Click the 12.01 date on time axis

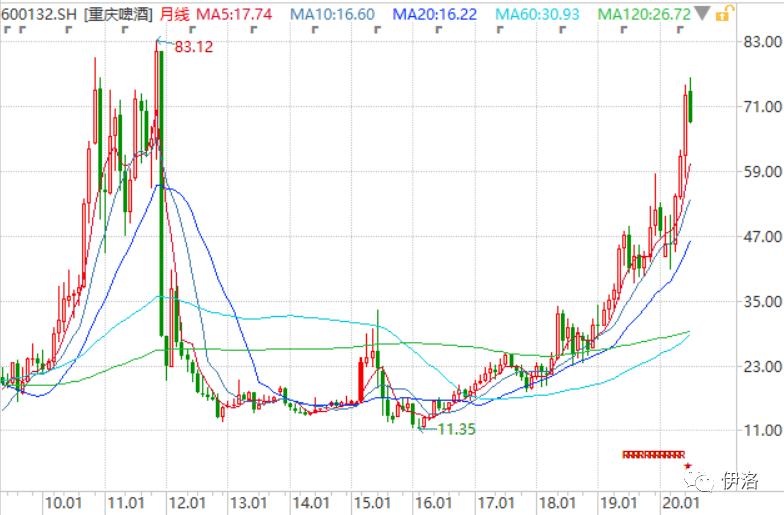[x=186, y=501]
